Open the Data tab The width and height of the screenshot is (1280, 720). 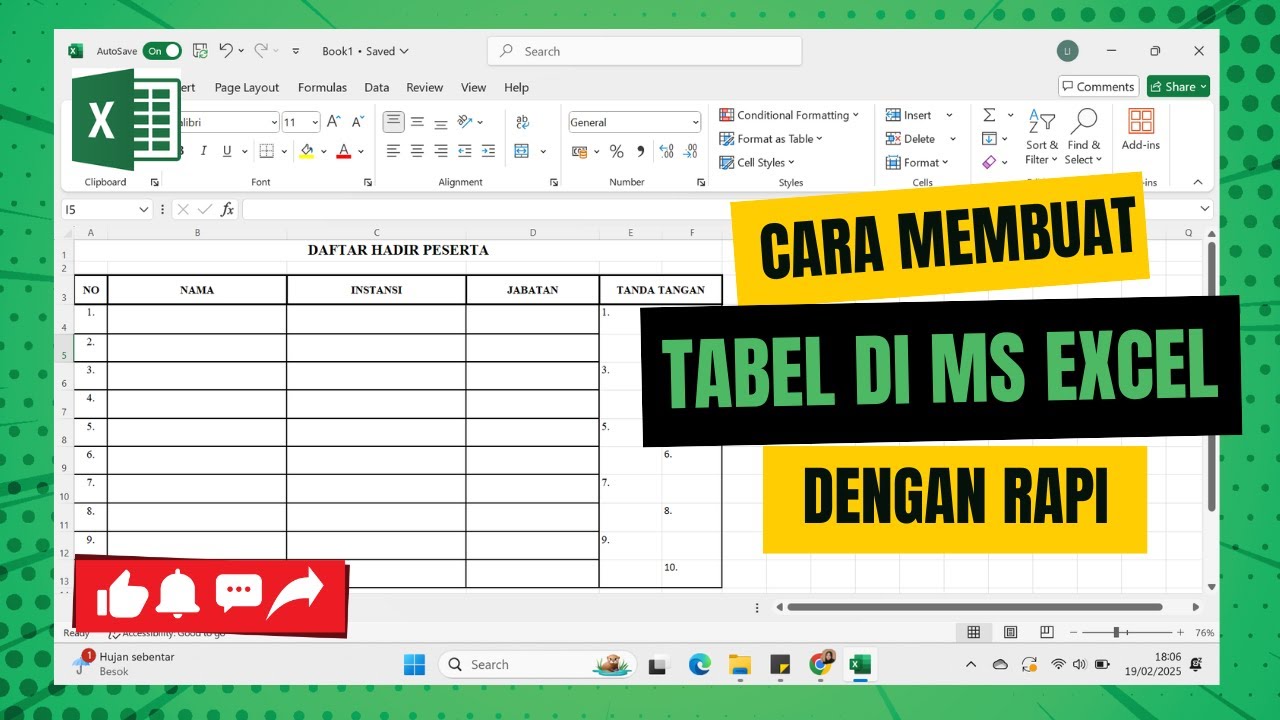(377, 87)
